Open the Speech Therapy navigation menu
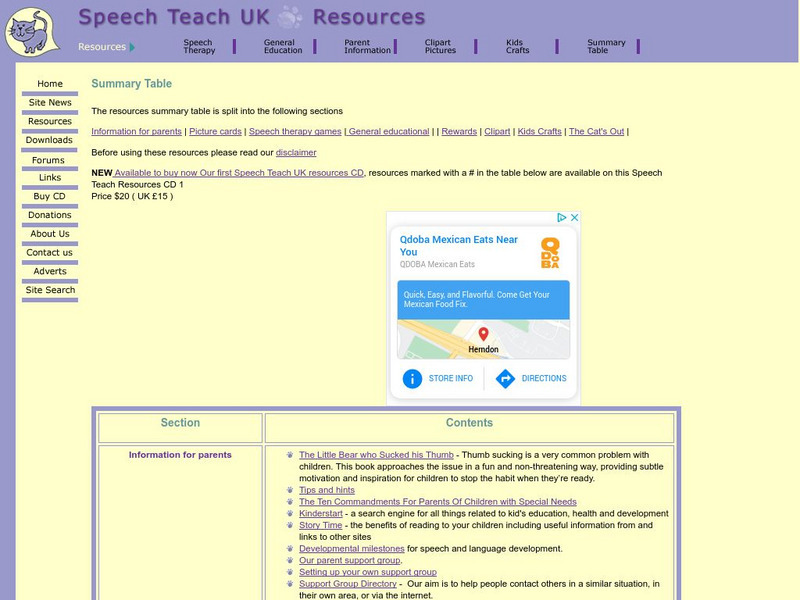The image size is (800, 600). click(198, 45)
